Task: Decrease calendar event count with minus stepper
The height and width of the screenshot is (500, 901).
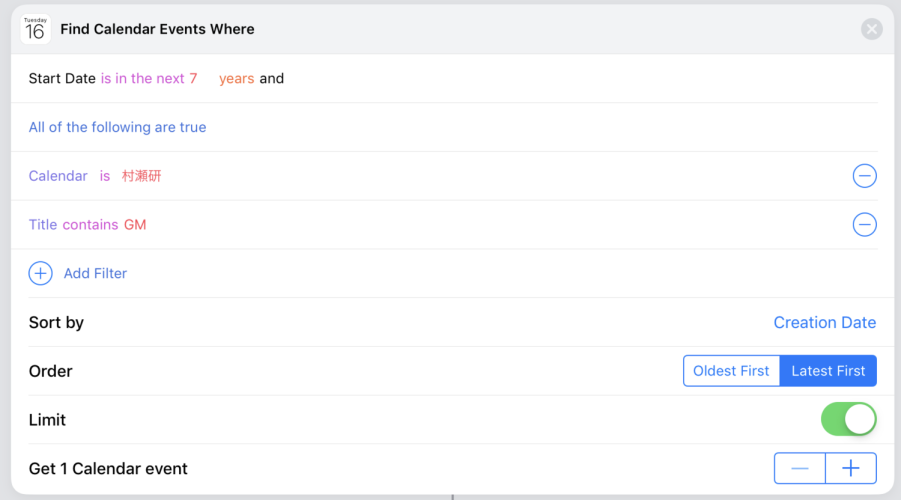Action: click(x=800, y=468)
